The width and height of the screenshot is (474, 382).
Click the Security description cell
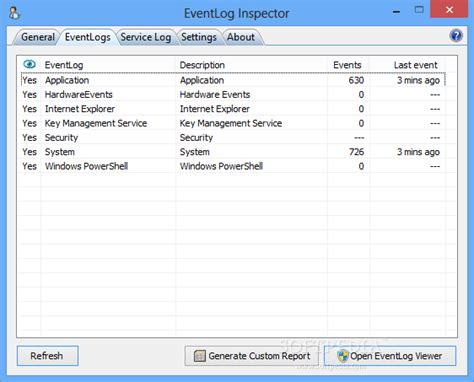196,138
